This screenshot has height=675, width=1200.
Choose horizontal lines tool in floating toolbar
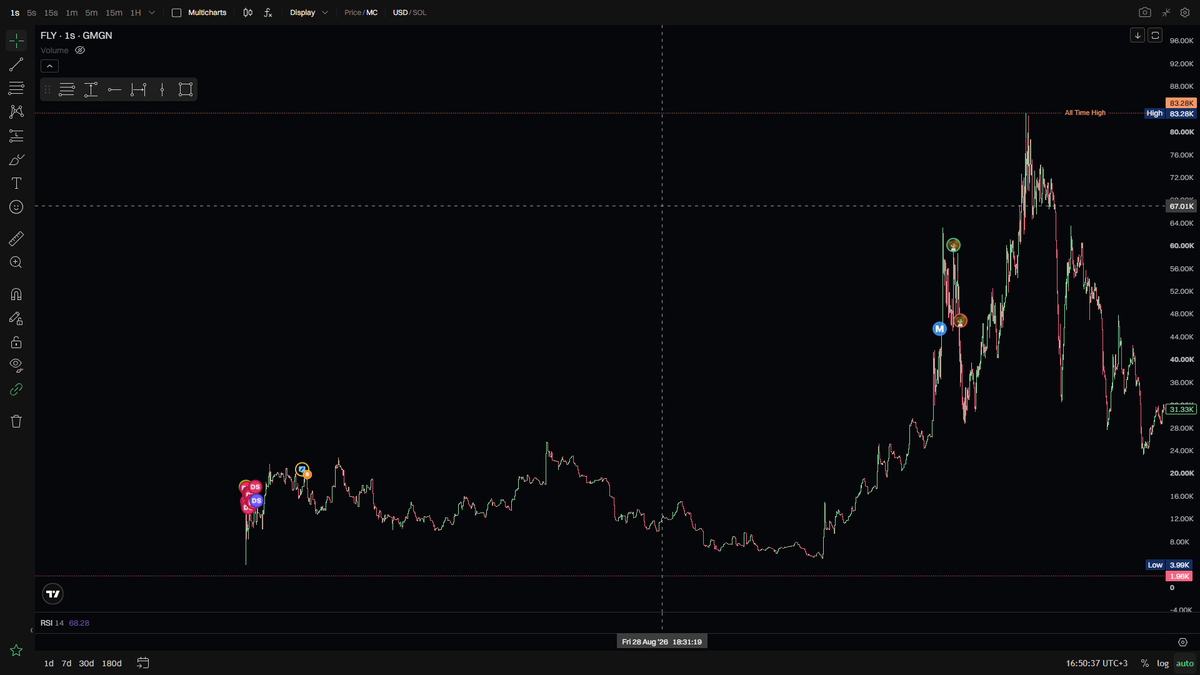67,90
